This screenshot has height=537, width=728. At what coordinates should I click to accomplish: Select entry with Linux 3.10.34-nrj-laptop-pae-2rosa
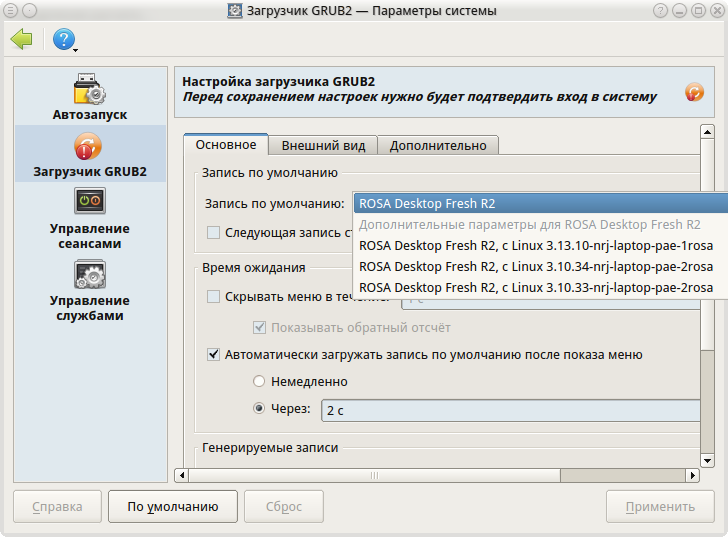pyautogui.click(x=540, y=266)
